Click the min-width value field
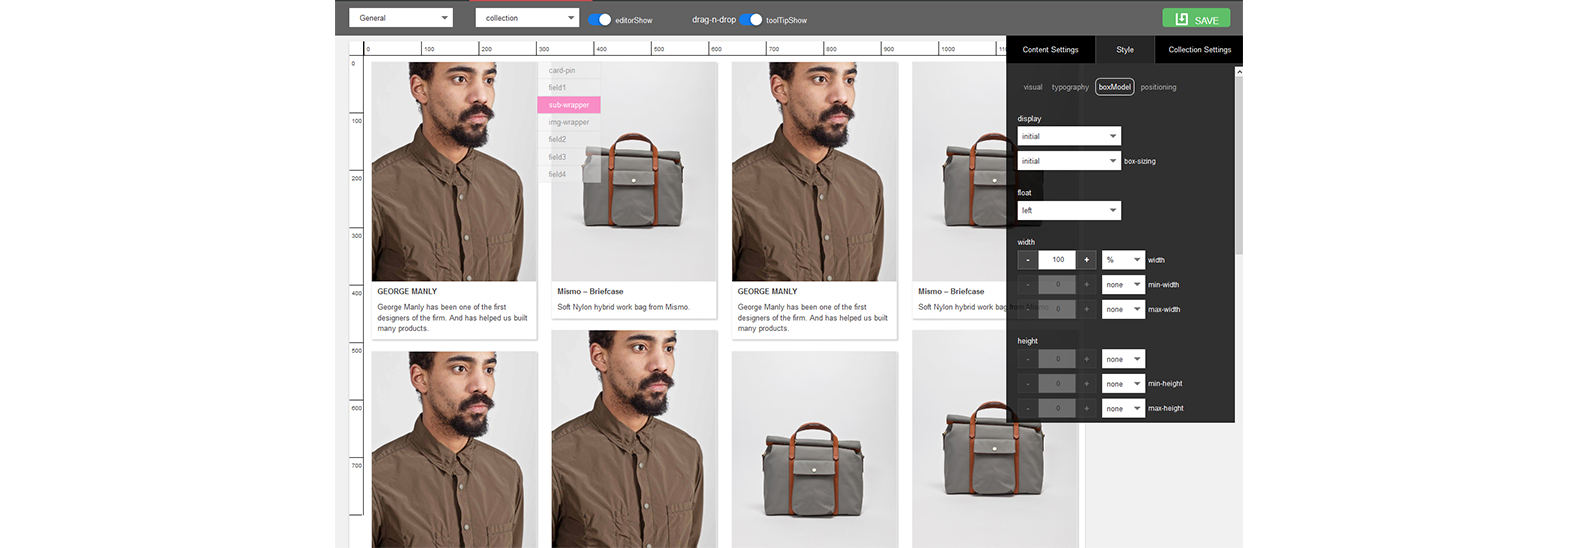 1057,285
